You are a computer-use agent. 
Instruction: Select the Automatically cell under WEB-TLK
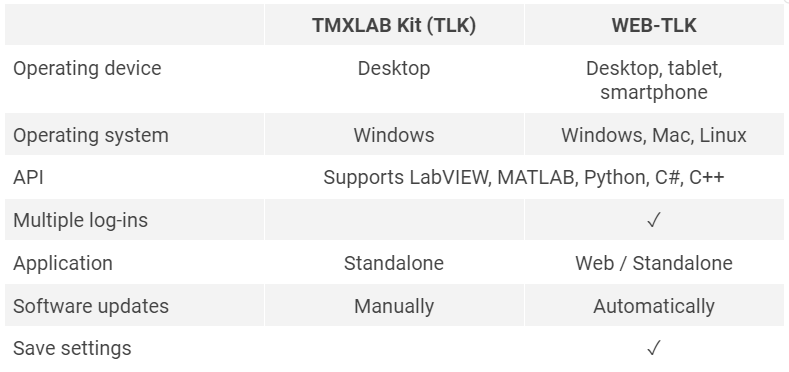pos(654,306)
